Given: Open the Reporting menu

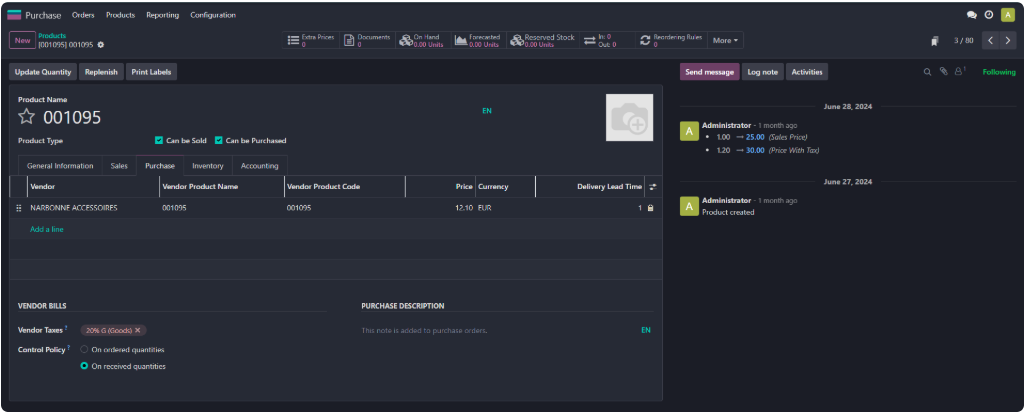Looking at the screenshot, I should pos(162,15).
